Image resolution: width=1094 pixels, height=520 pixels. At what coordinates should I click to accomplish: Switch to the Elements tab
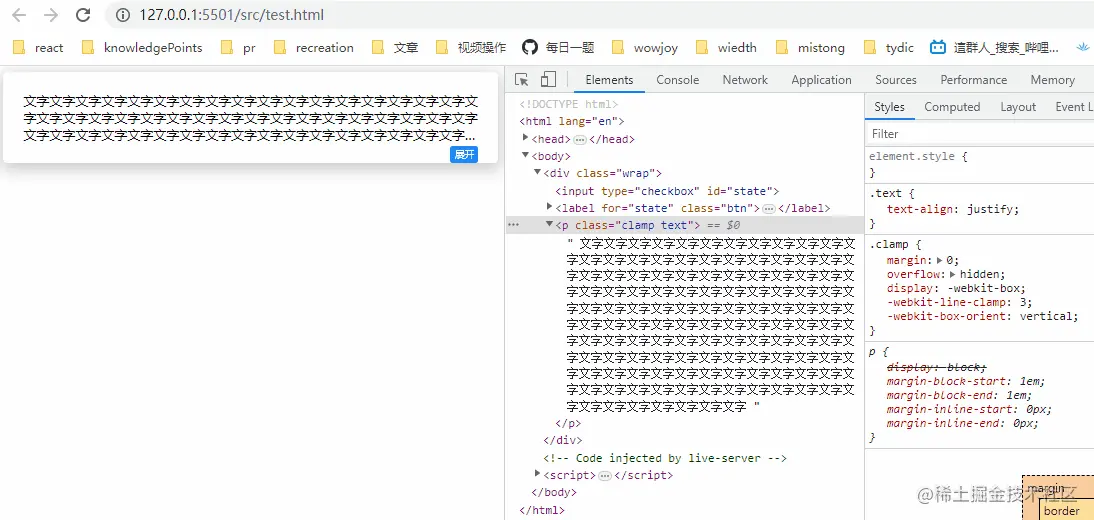tap(609, 80)
